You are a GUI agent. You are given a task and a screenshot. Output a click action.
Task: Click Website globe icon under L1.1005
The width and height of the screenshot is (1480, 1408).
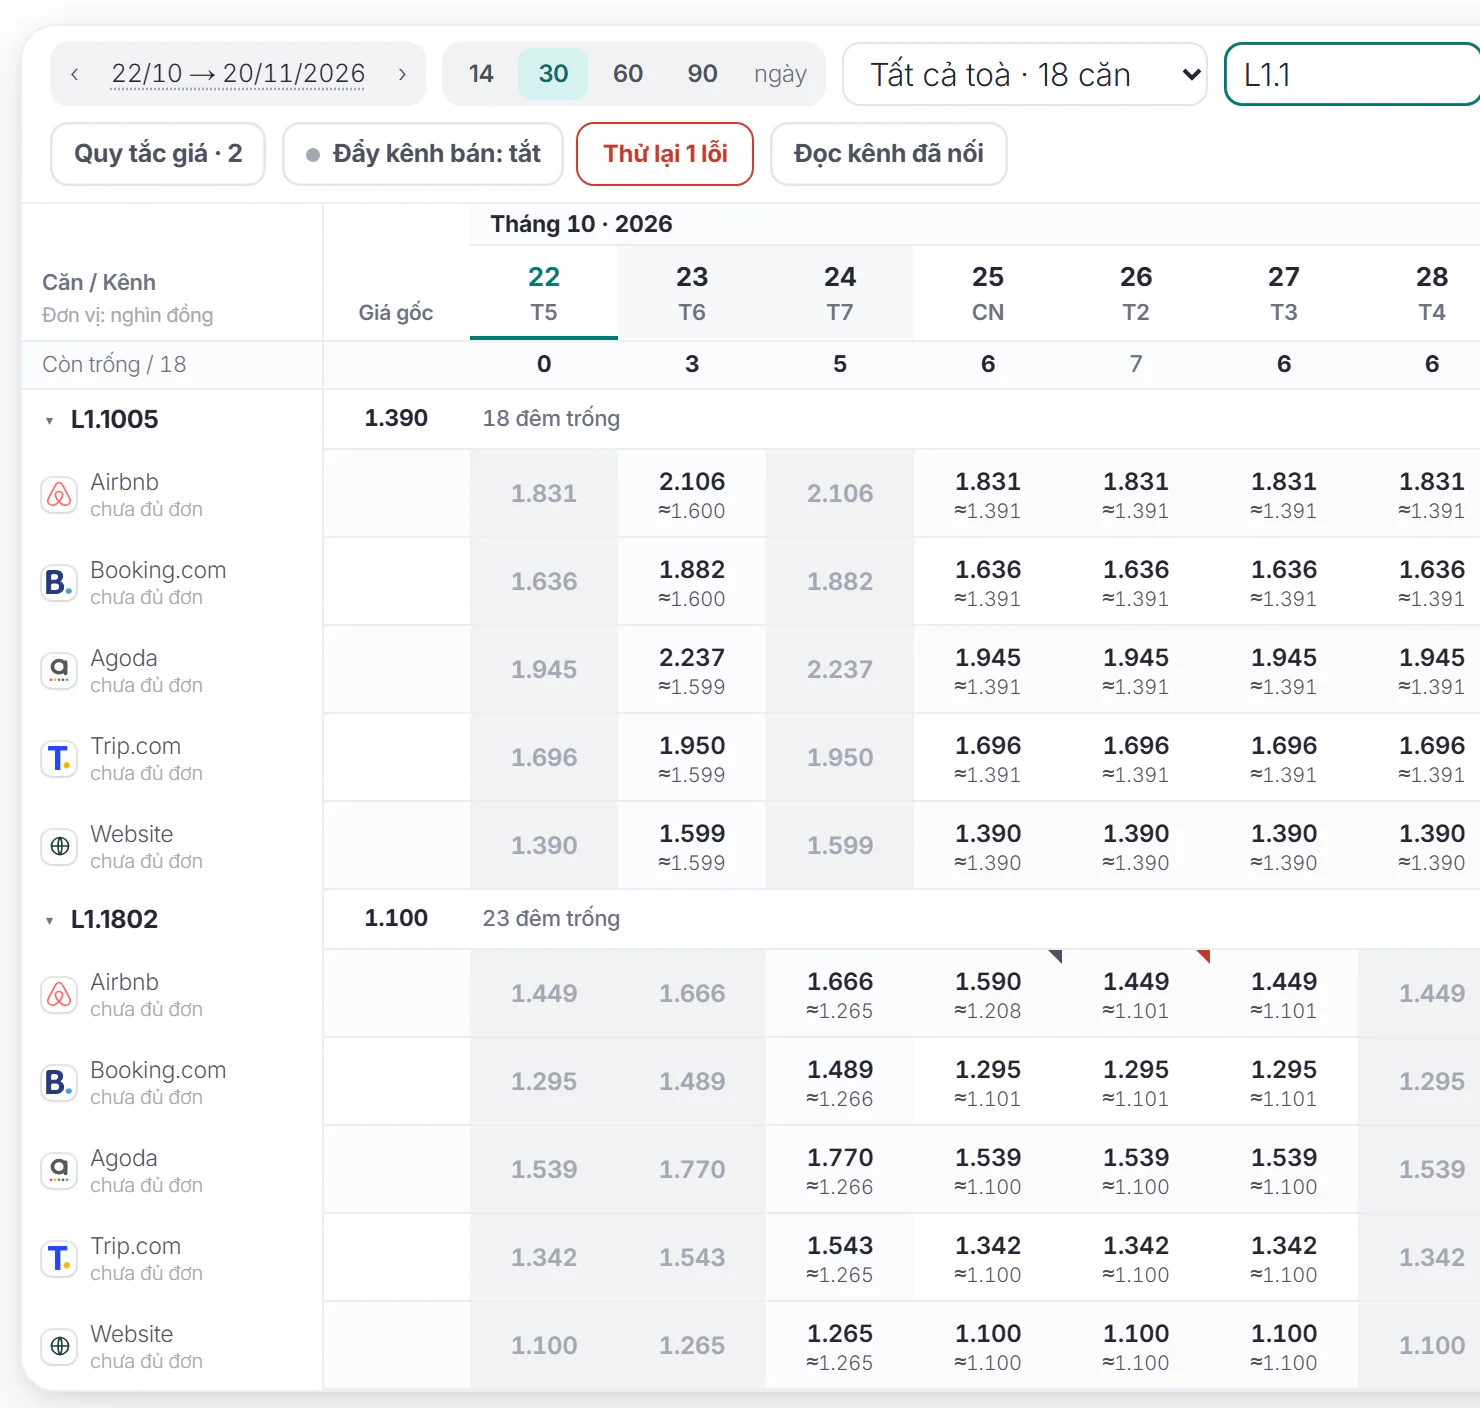coord(59,847)
